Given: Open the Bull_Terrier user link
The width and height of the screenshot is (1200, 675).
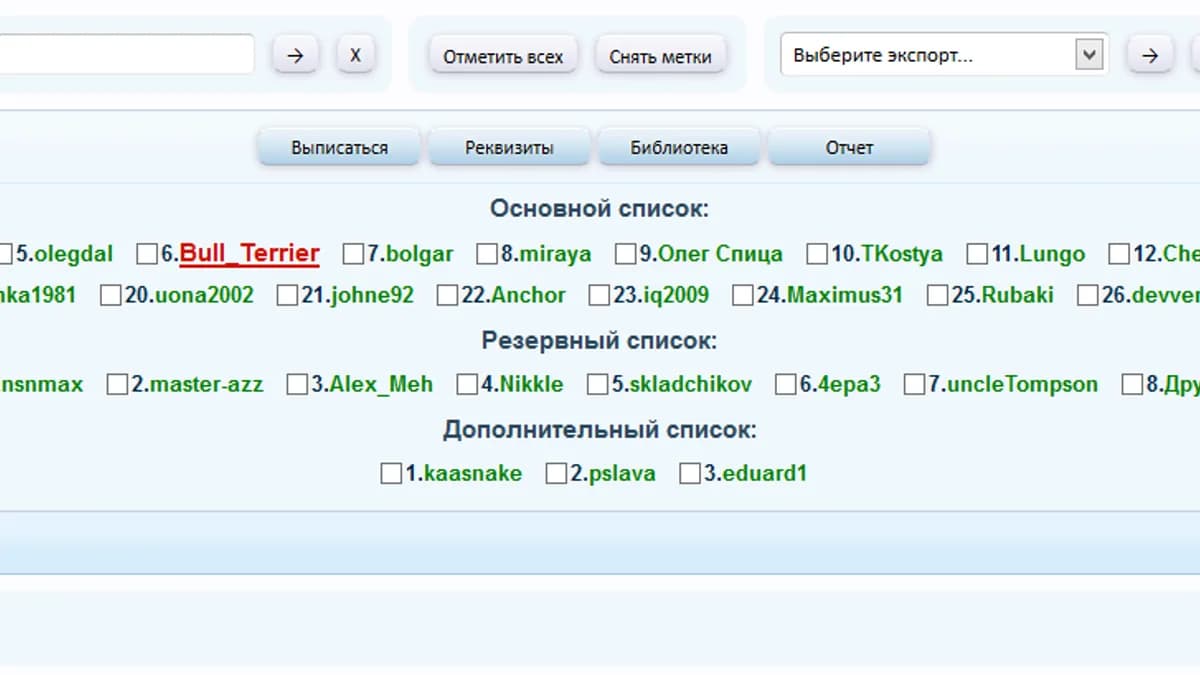Looking at the screenshot, I should 250,254.
